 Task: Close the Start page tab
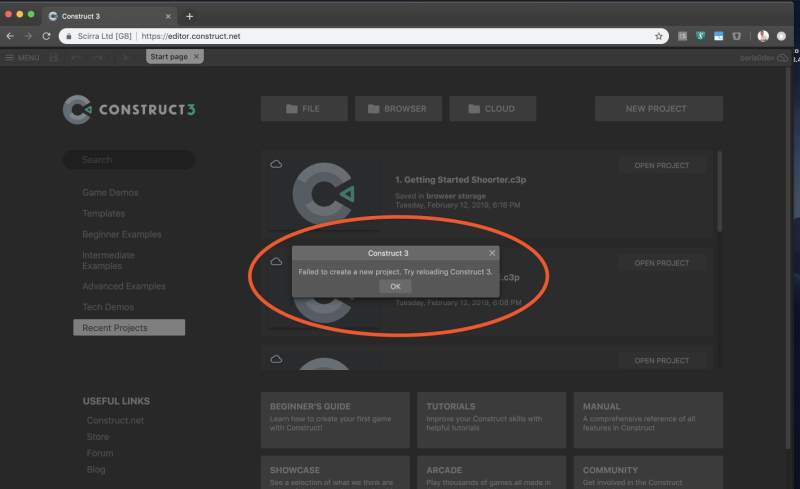point(197,56)
